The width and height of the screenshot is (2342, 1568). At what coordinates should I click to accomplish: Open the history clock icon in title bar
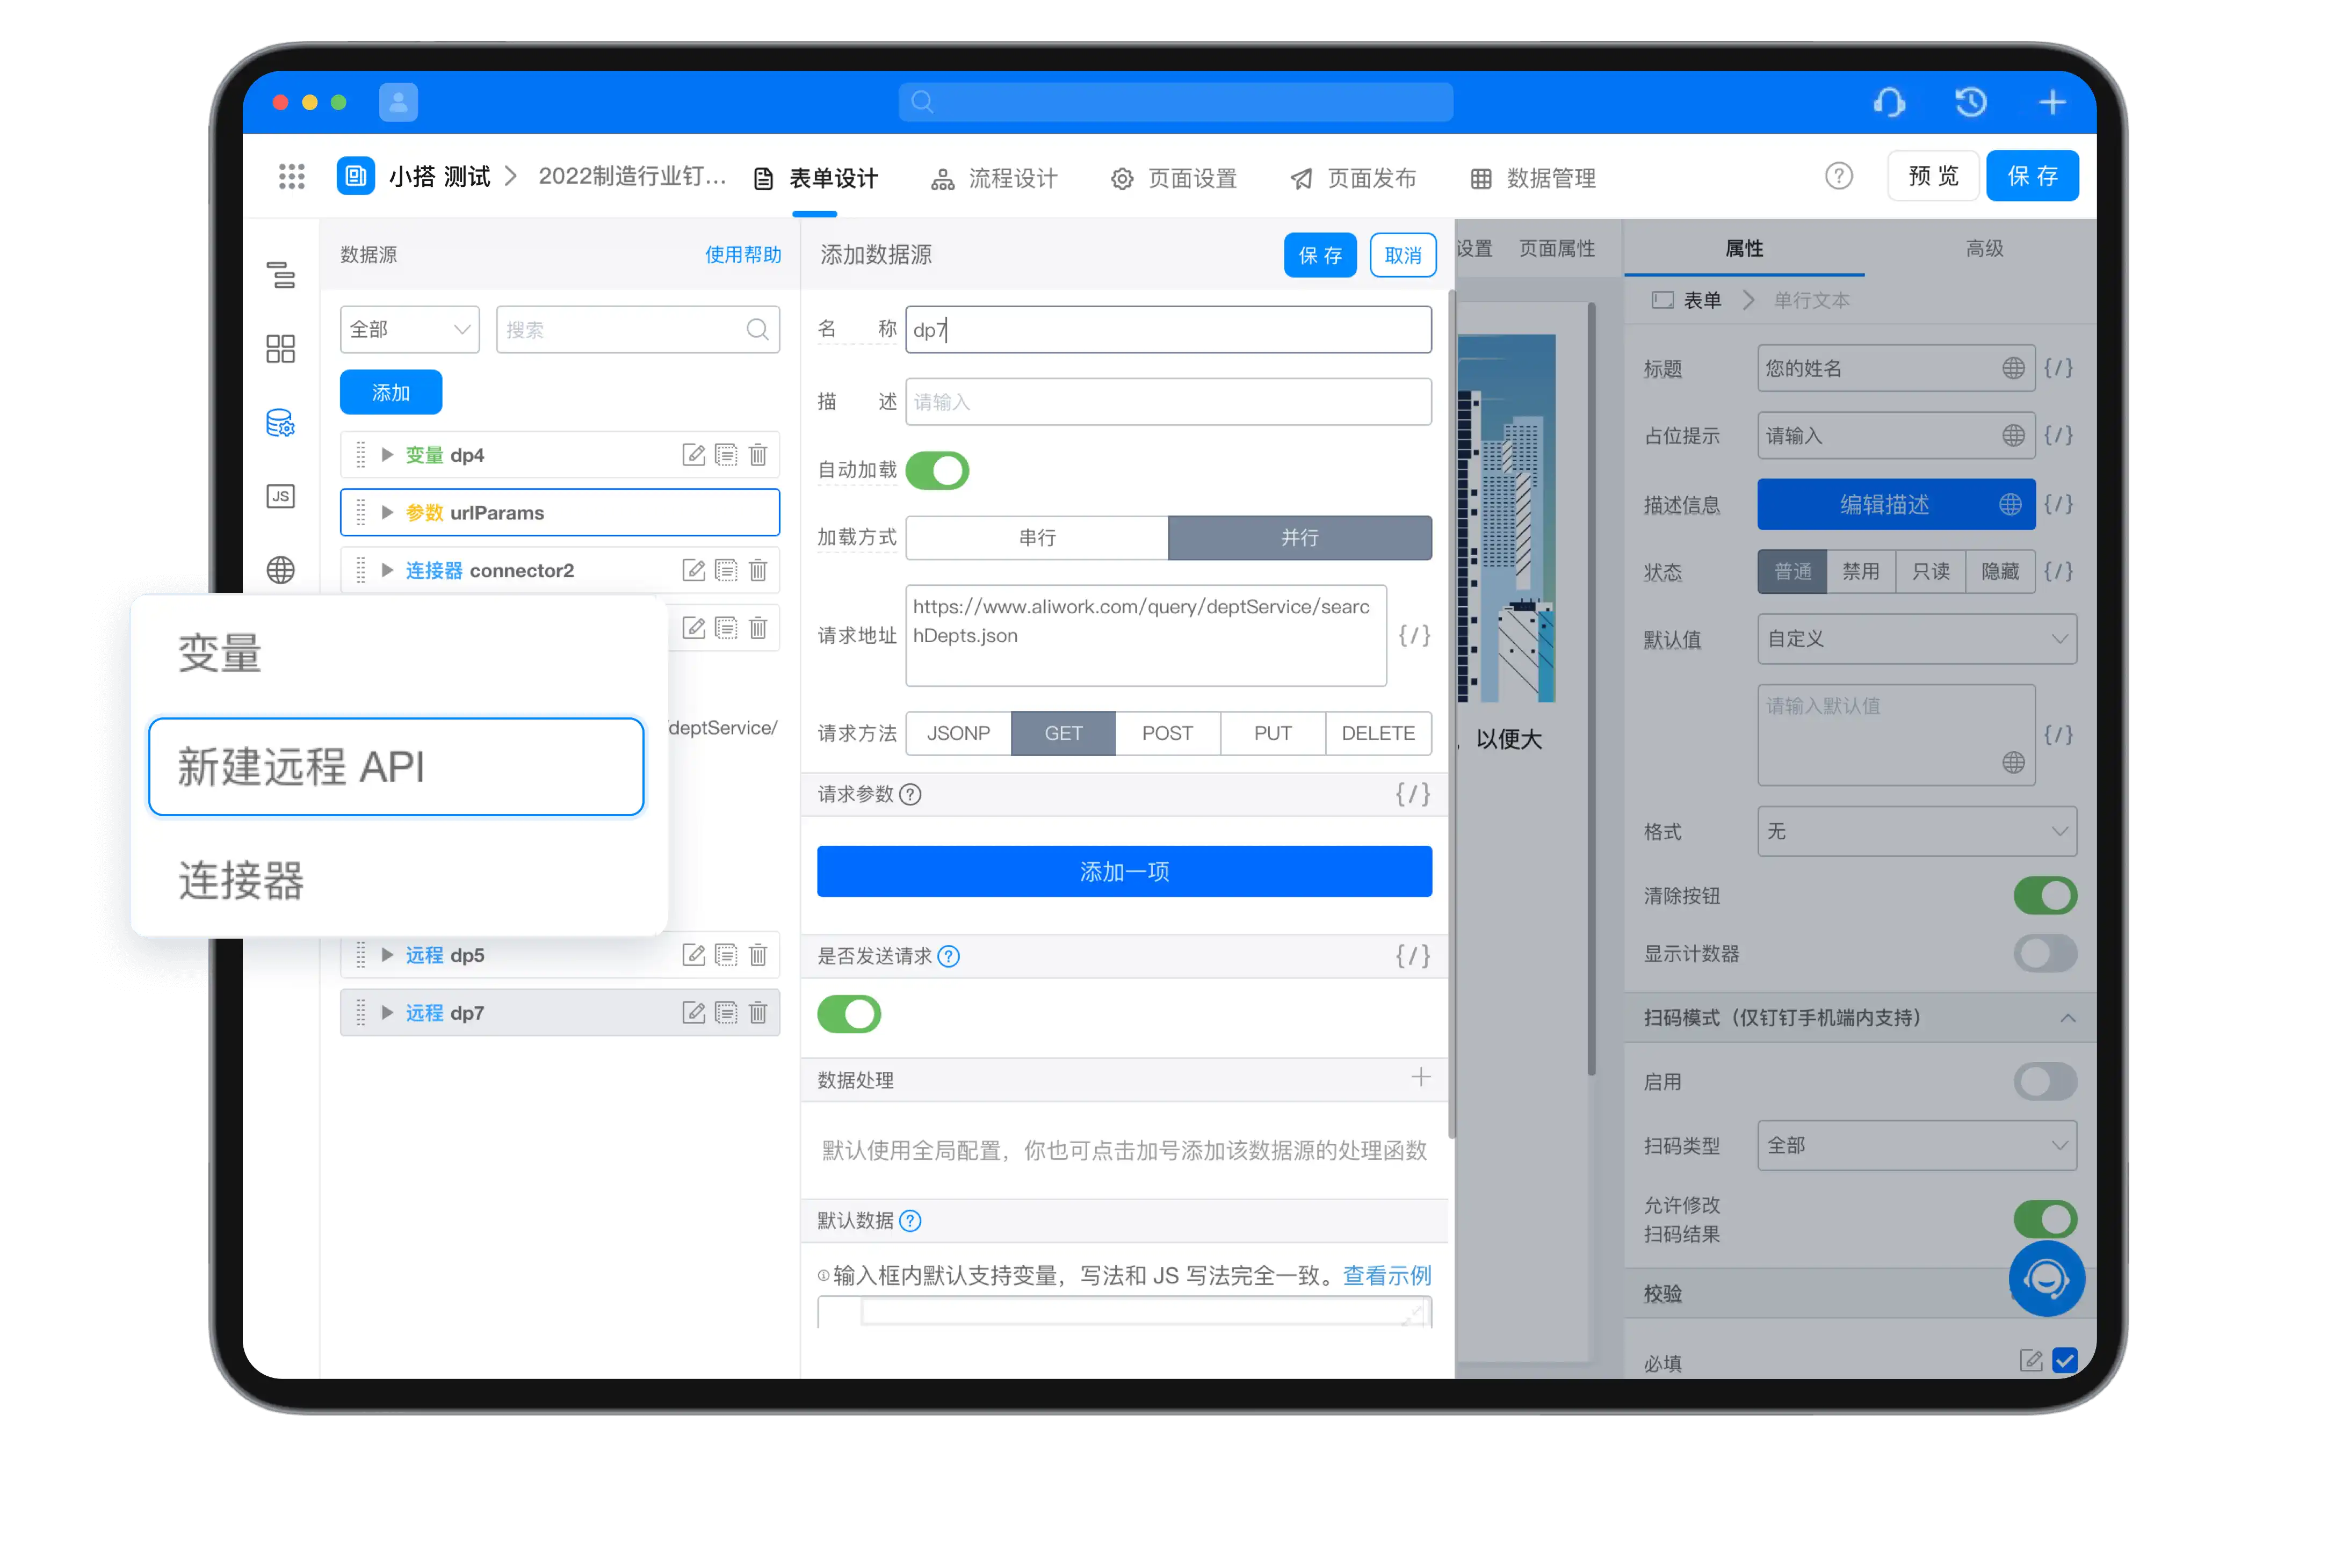pos(1971,102)
